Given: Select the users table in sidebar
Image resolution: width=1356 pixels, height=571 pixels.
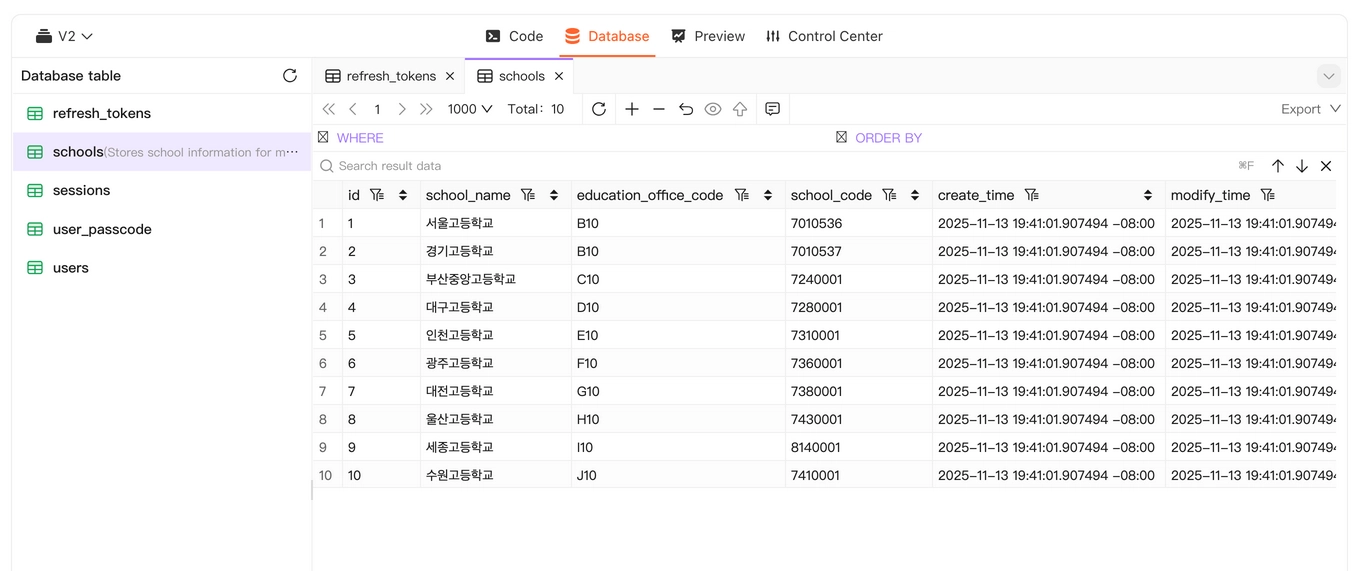Looking at the screenshot, I should (x=70, y=268).
